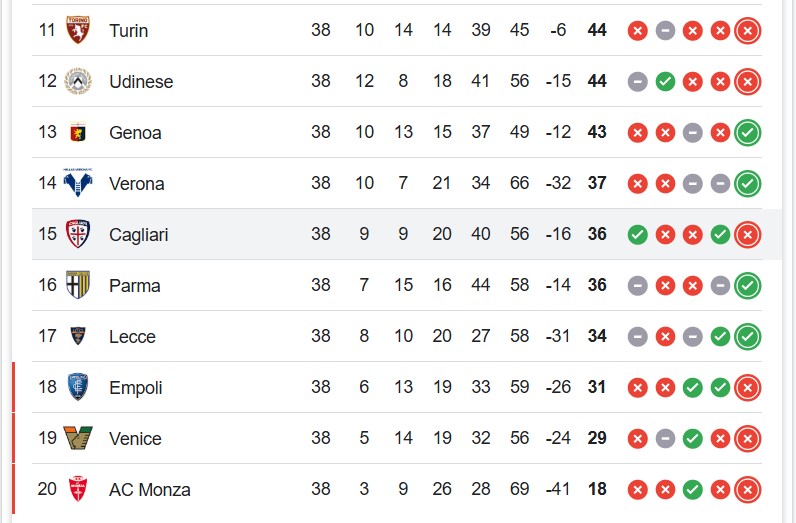Click Genoa's latest win result icon
This screenshot has height=523, width=796.
747,133
